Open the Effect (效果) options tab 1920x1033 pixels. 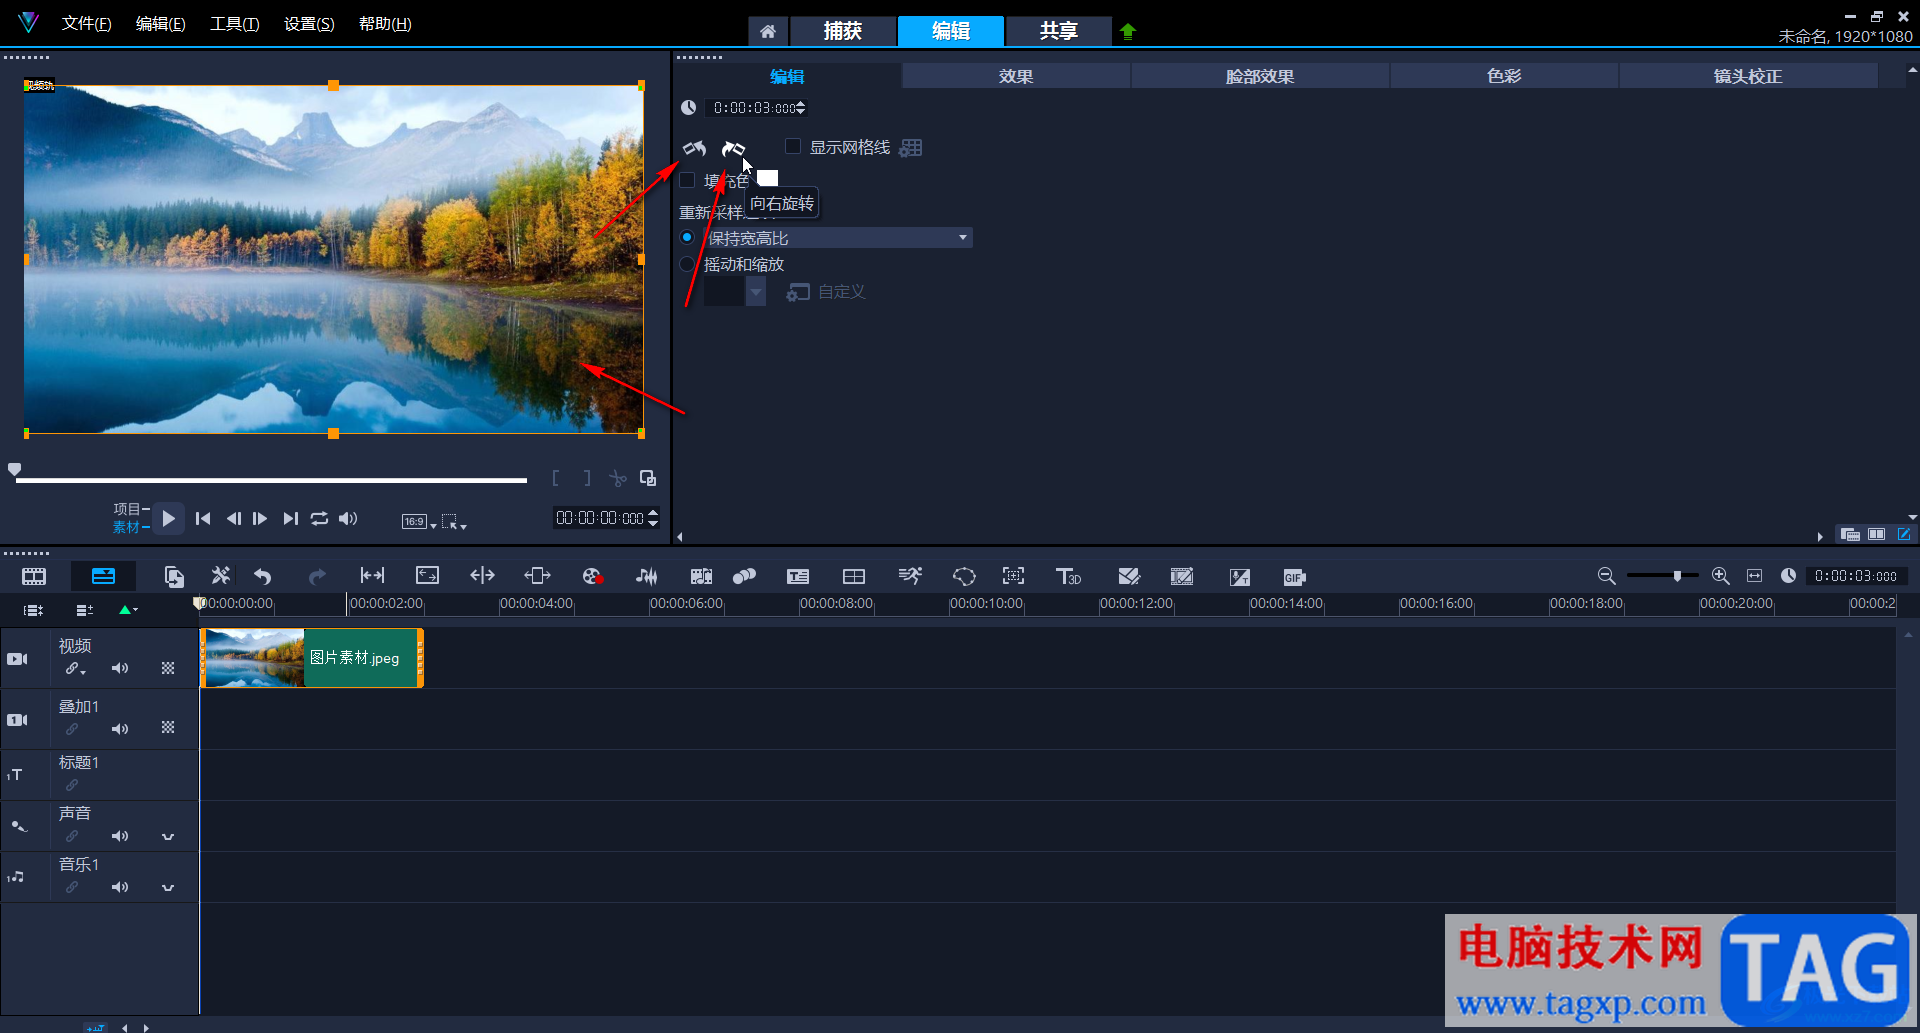[x=1016, y=76]
